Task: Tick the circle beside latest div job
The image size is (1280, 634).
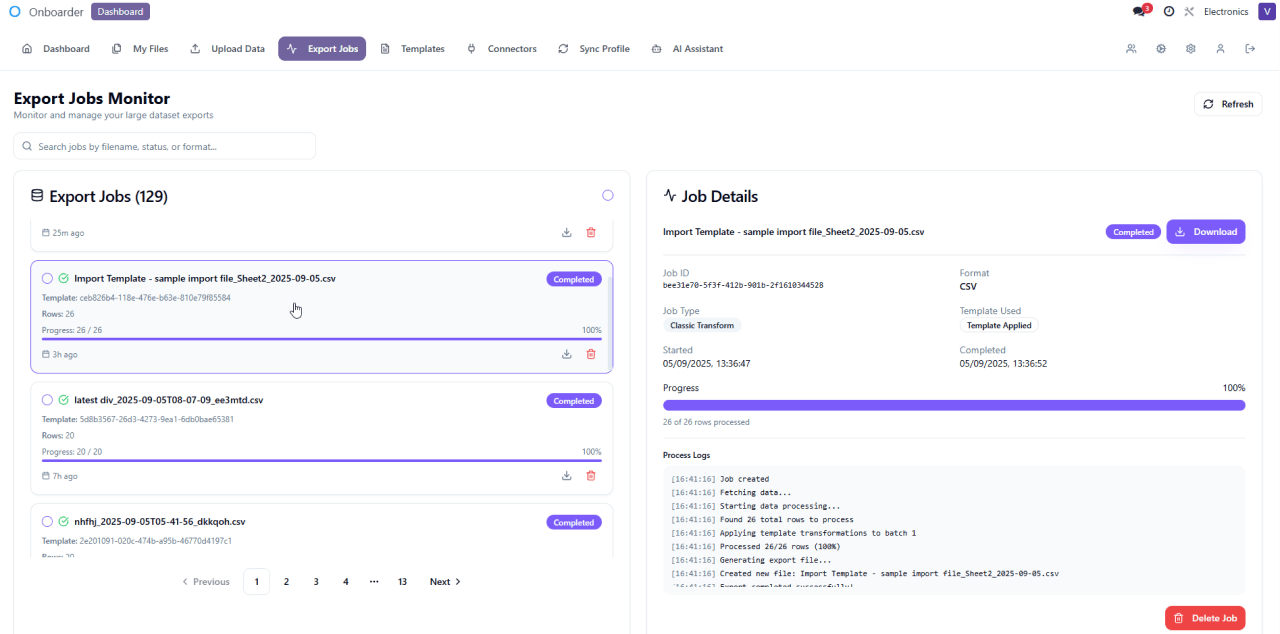Action: pyautogui.click(x=47, y=400)
